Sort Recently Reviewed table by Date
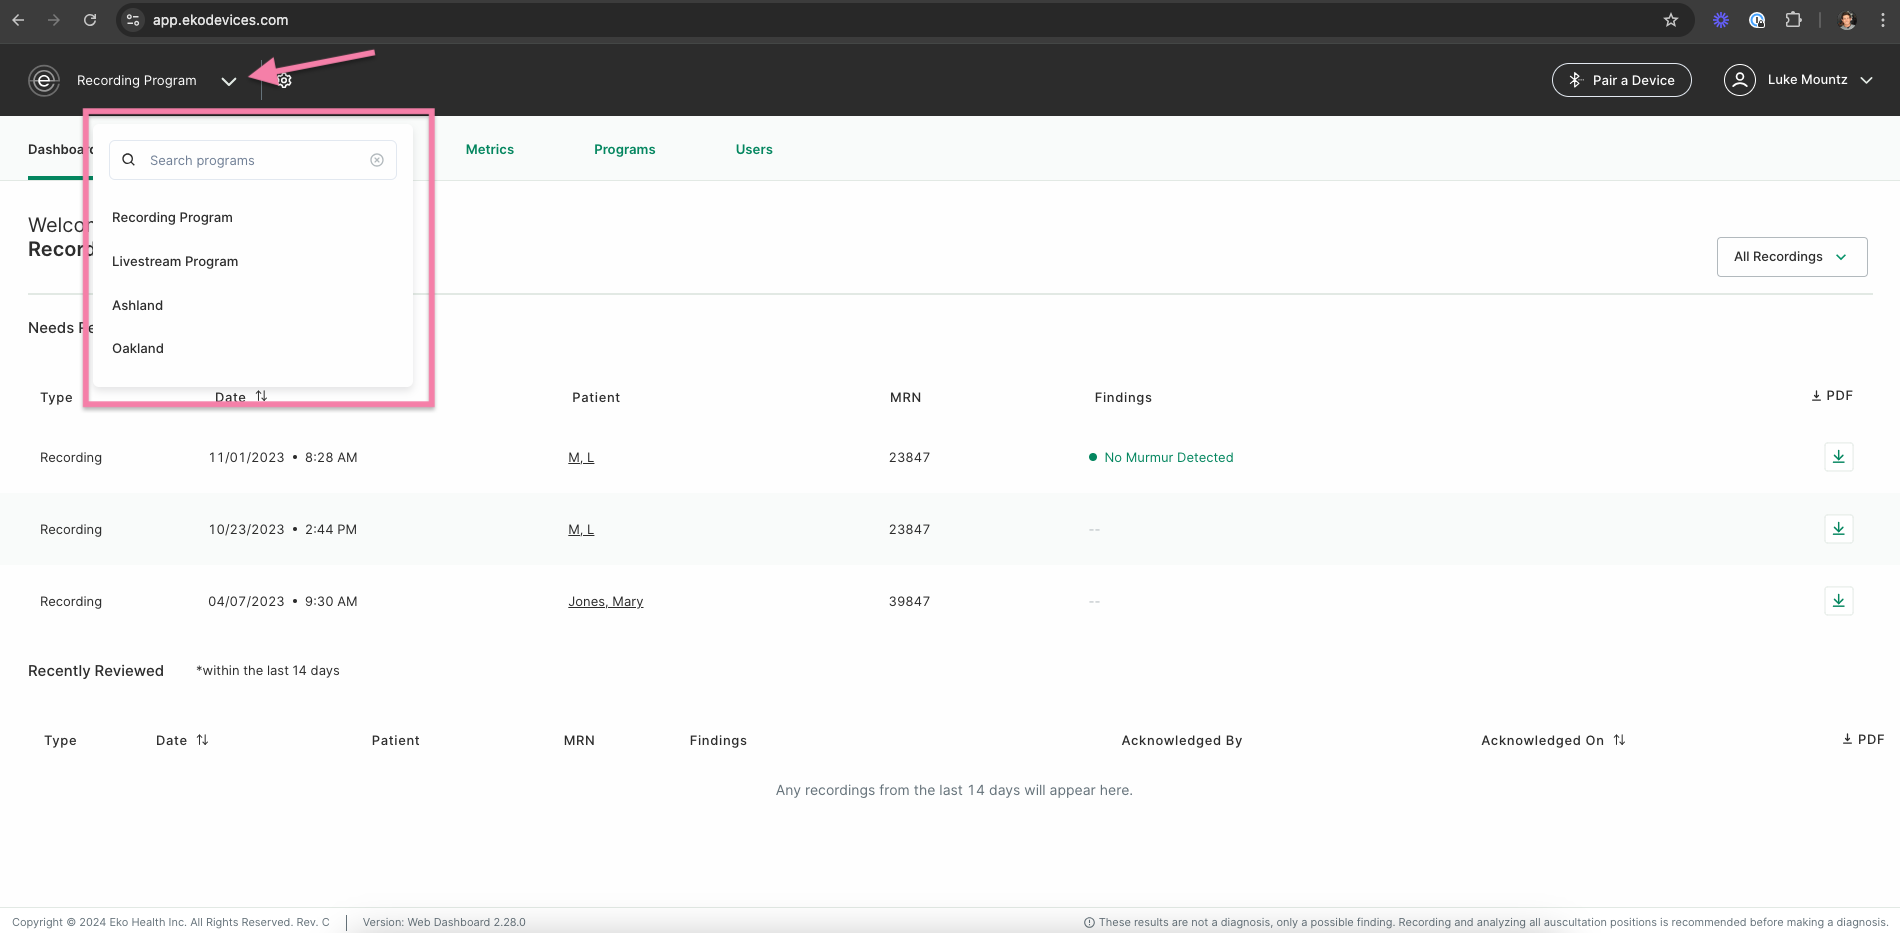 [x=202, y=740]
